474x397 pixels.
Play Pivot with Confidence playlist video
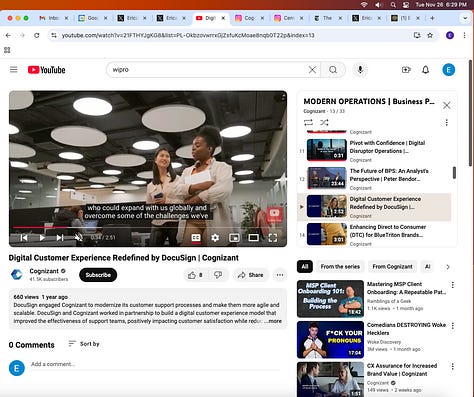click(374, 151)
